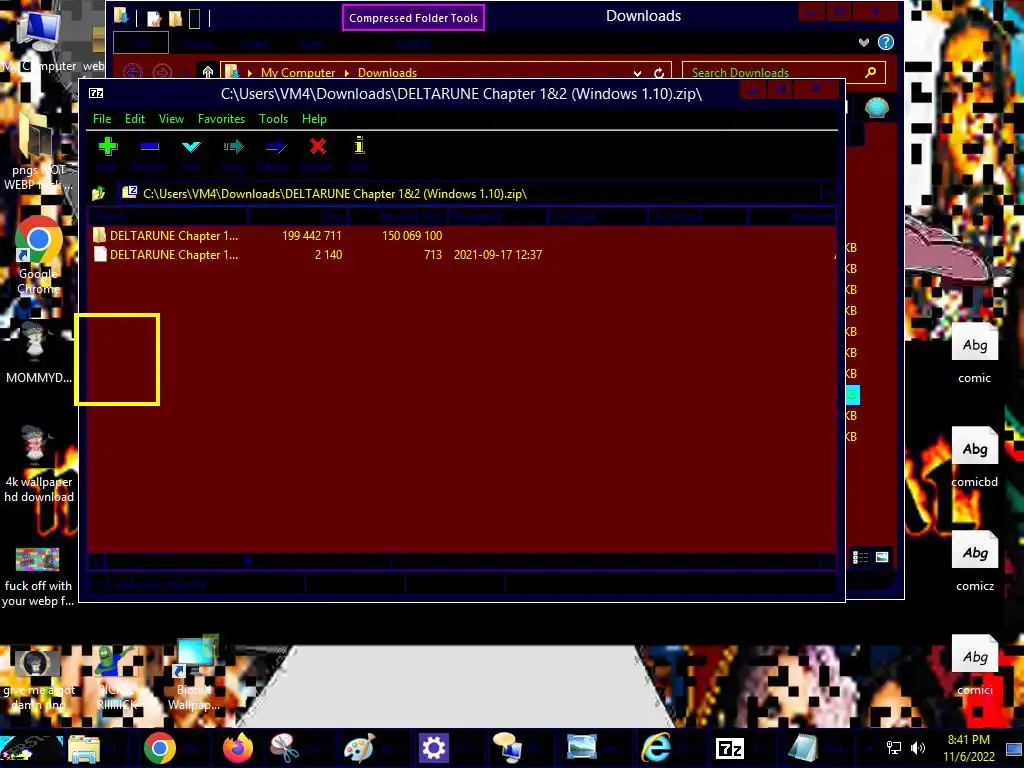
Task: Click the red X Delete icon
Action: click(x=317, y=146)
